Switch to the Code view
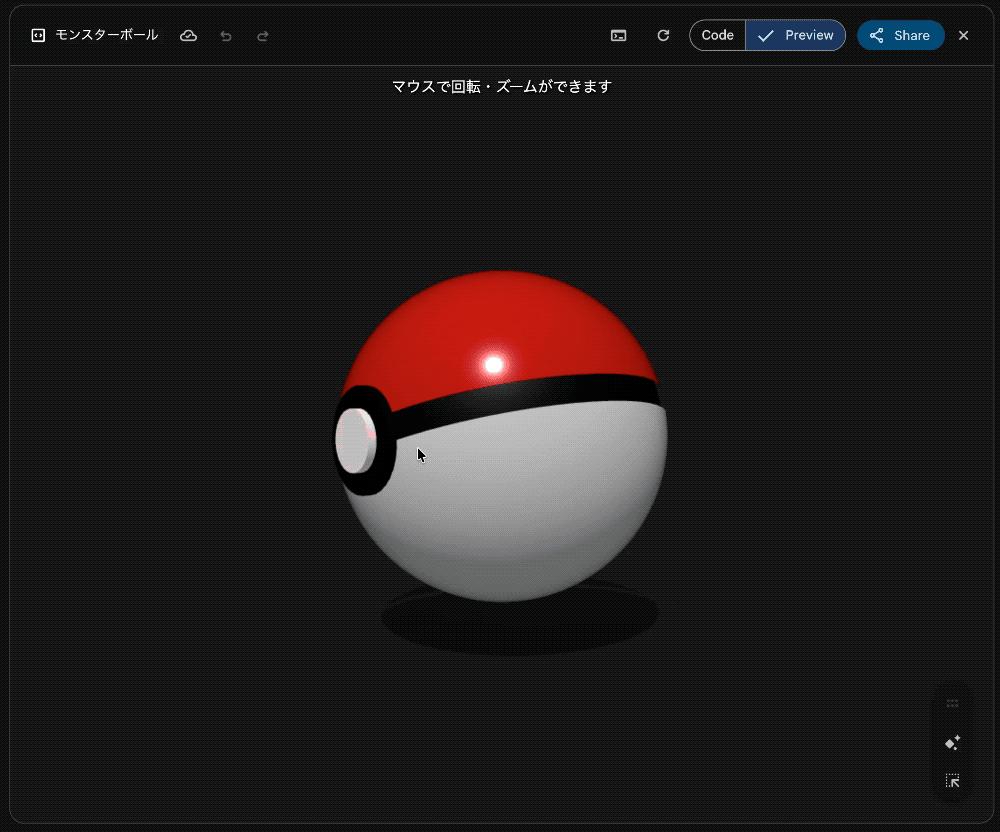 (x=717, y=35)
